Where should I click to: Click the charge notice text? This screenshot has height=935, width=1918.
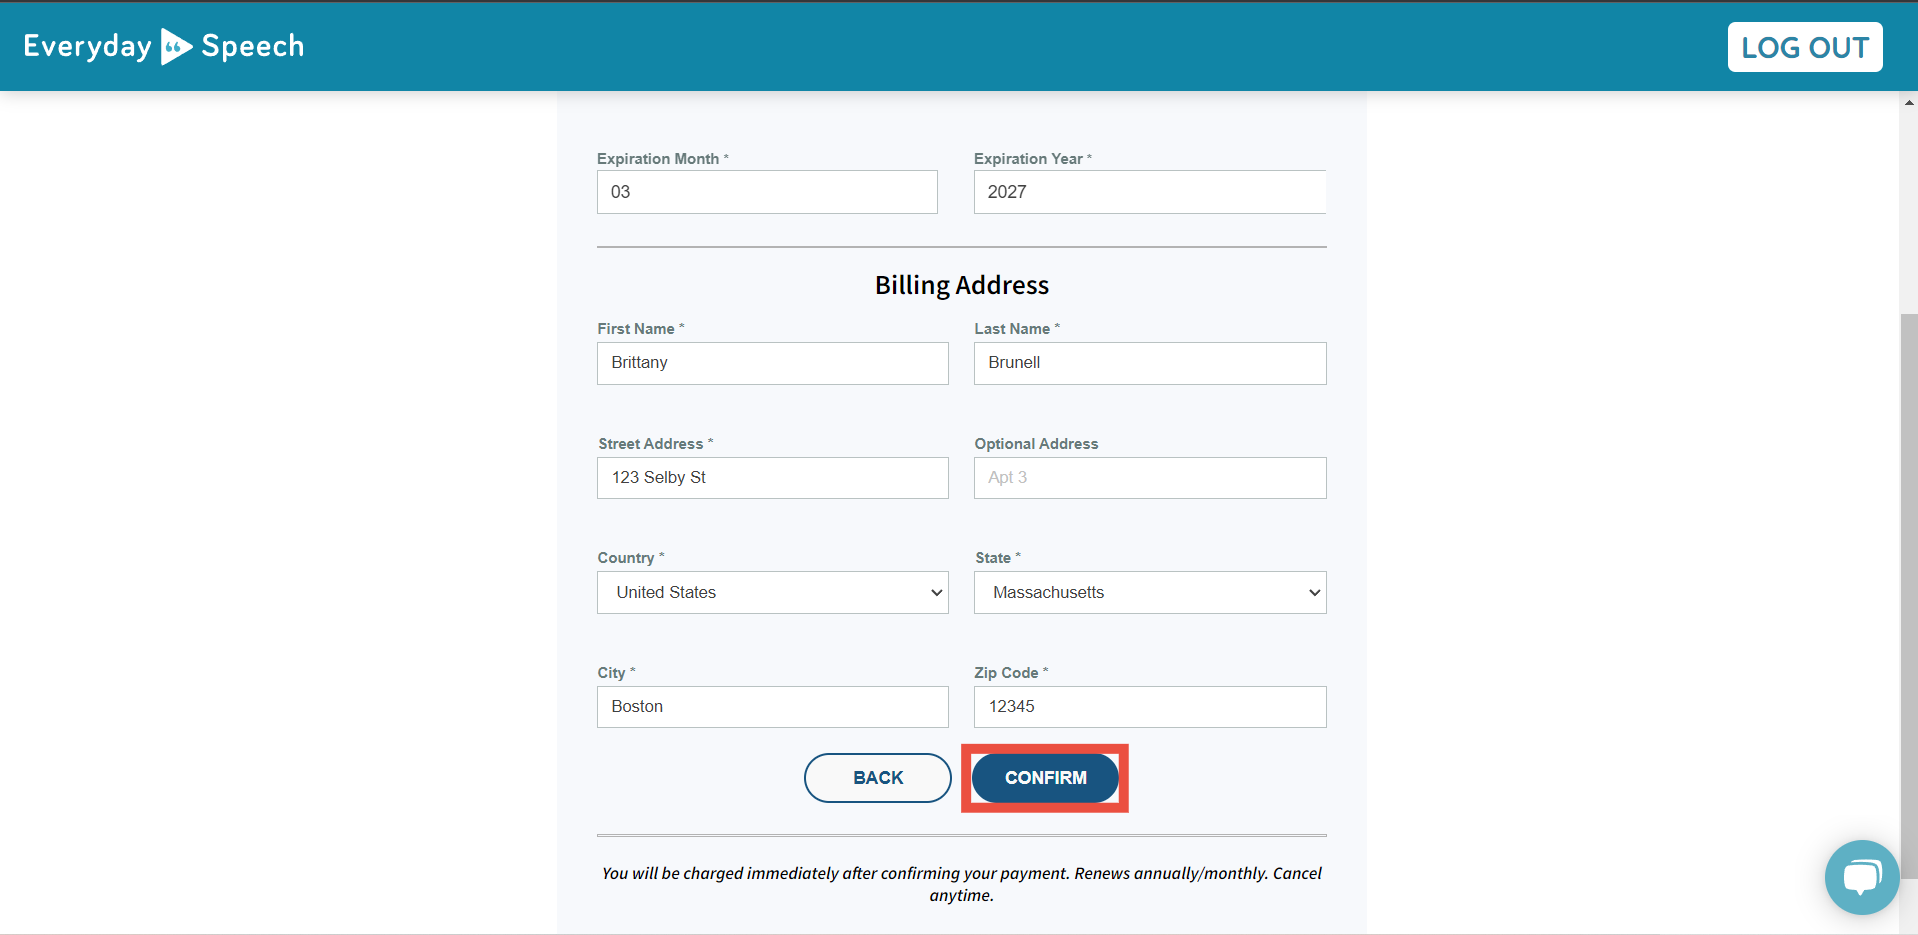click(962, 884)
